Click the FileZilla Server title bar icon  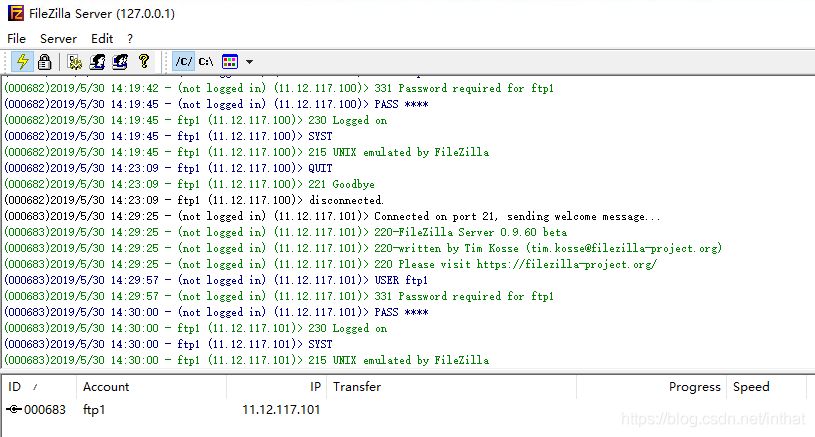click(x=16, y=13)
